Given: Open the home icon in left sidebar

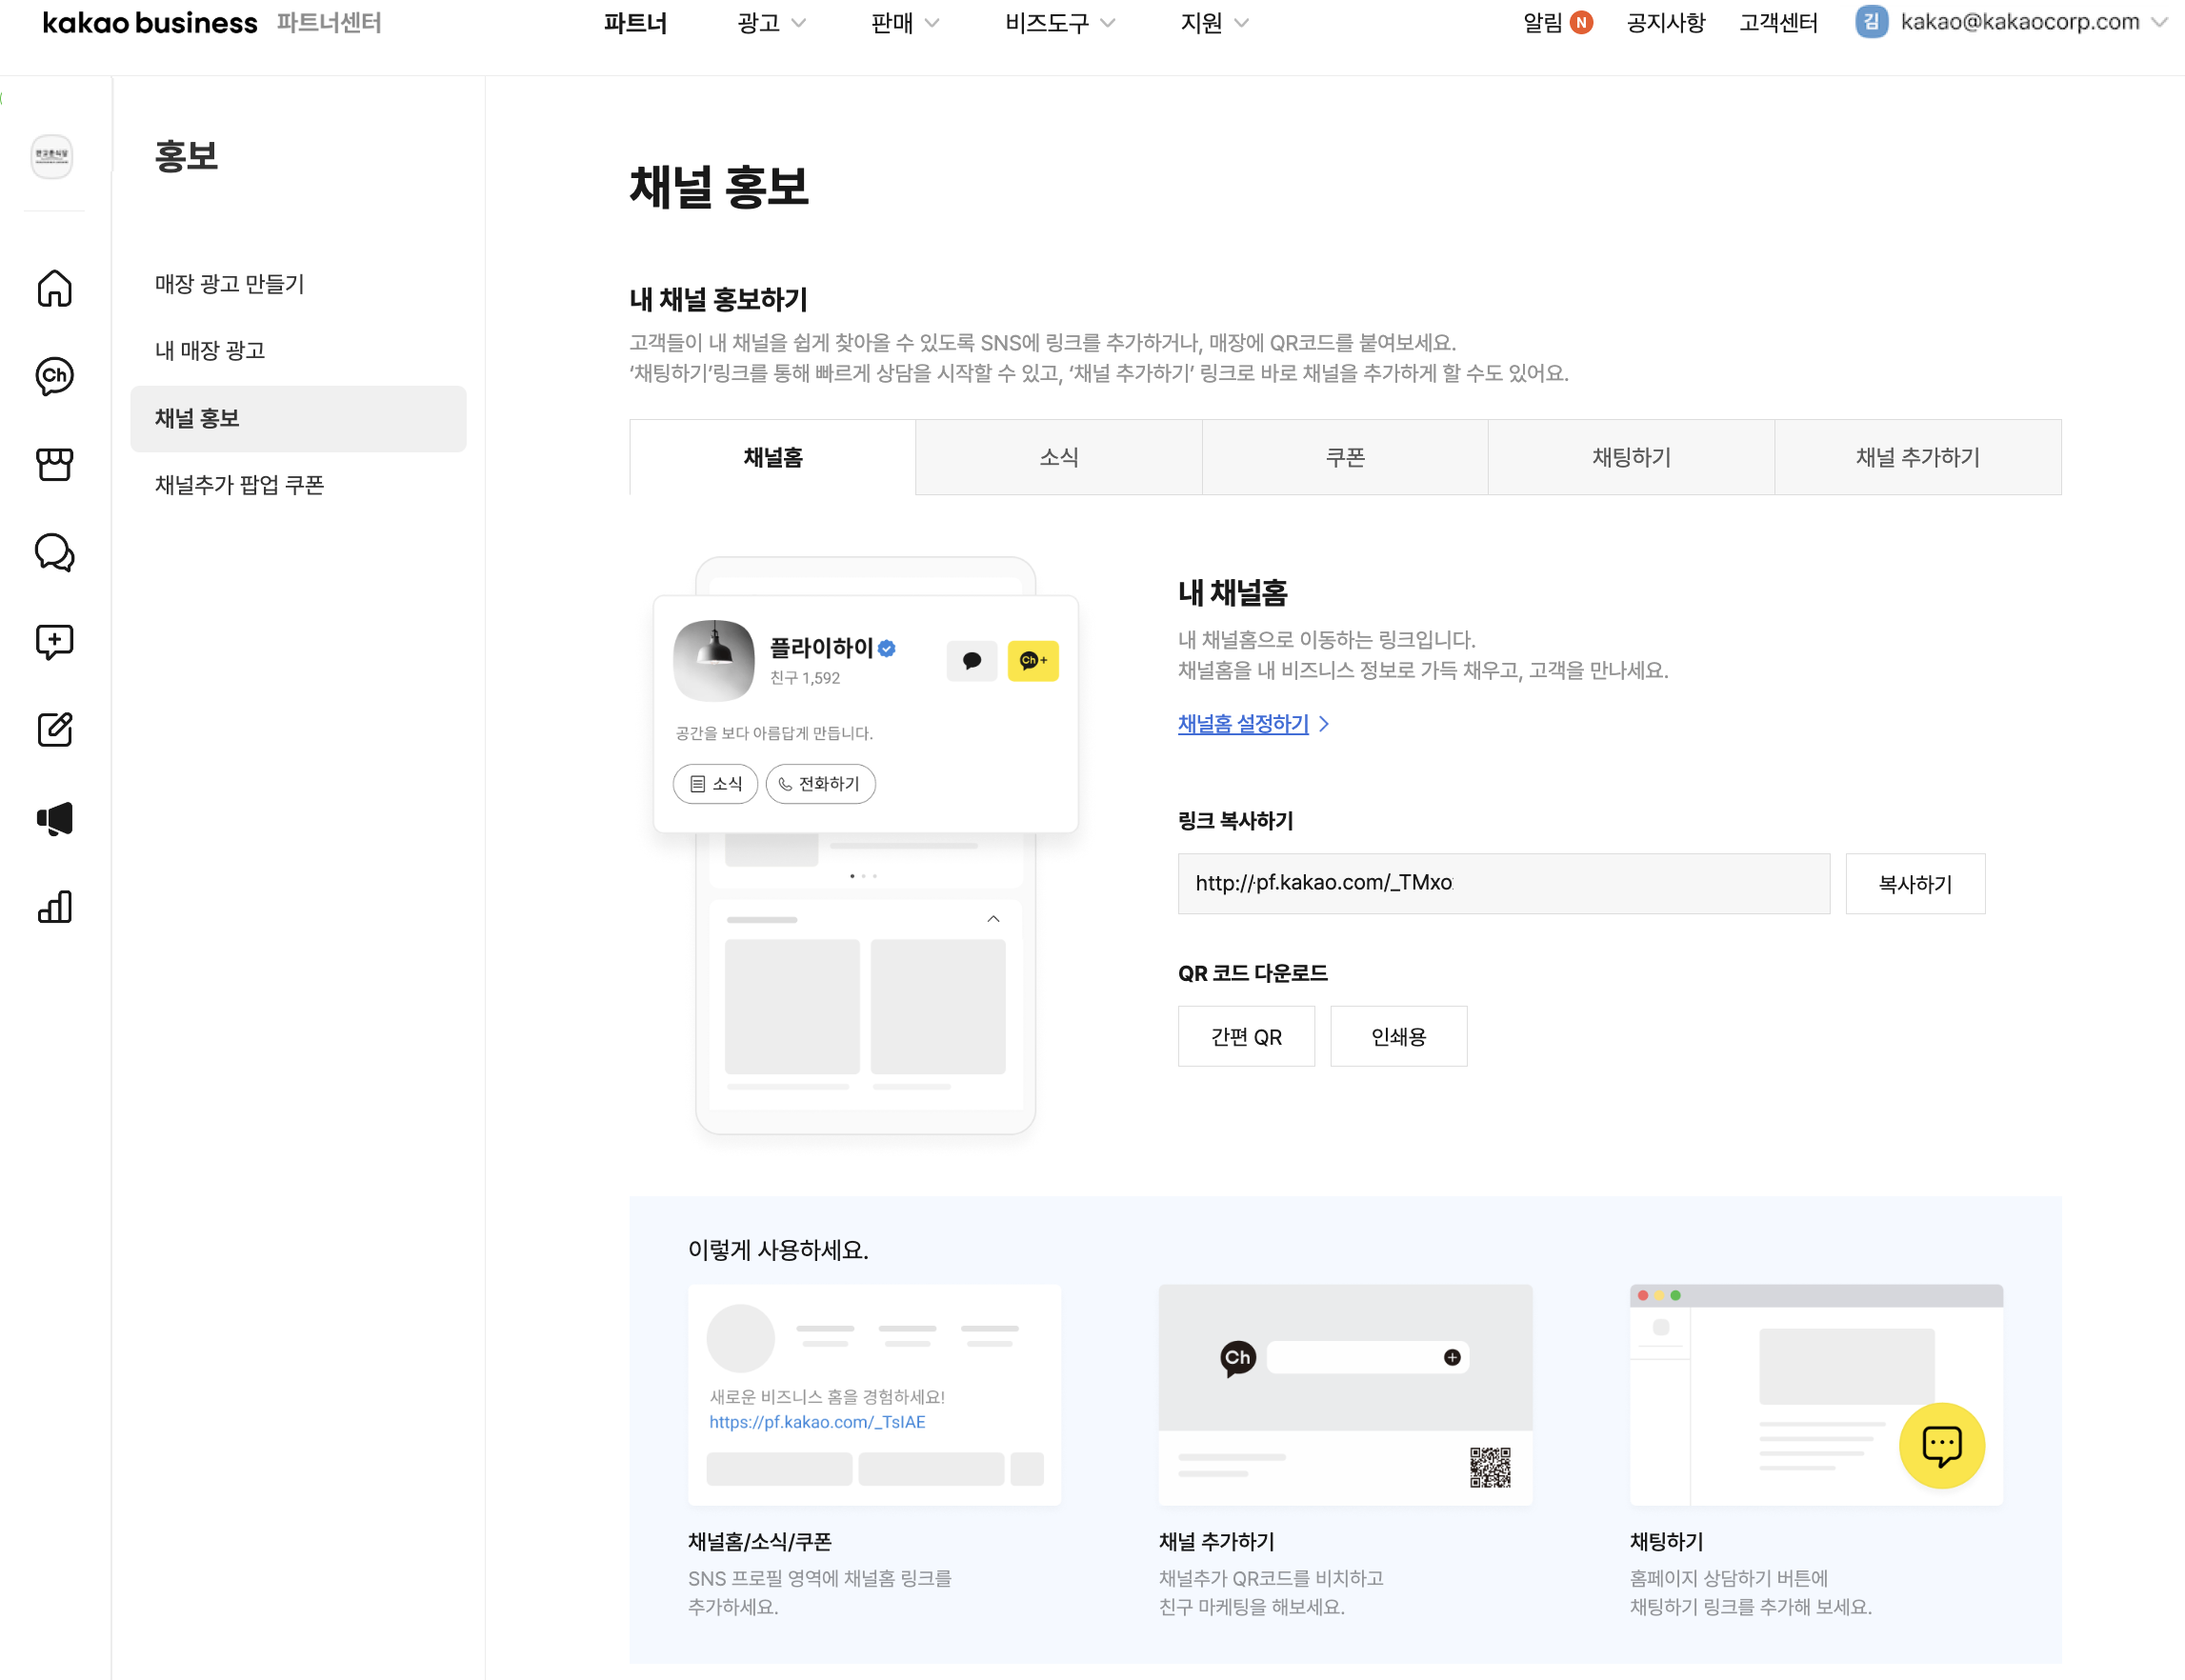Looking at the screenshot, I should [x=54, y=288].
